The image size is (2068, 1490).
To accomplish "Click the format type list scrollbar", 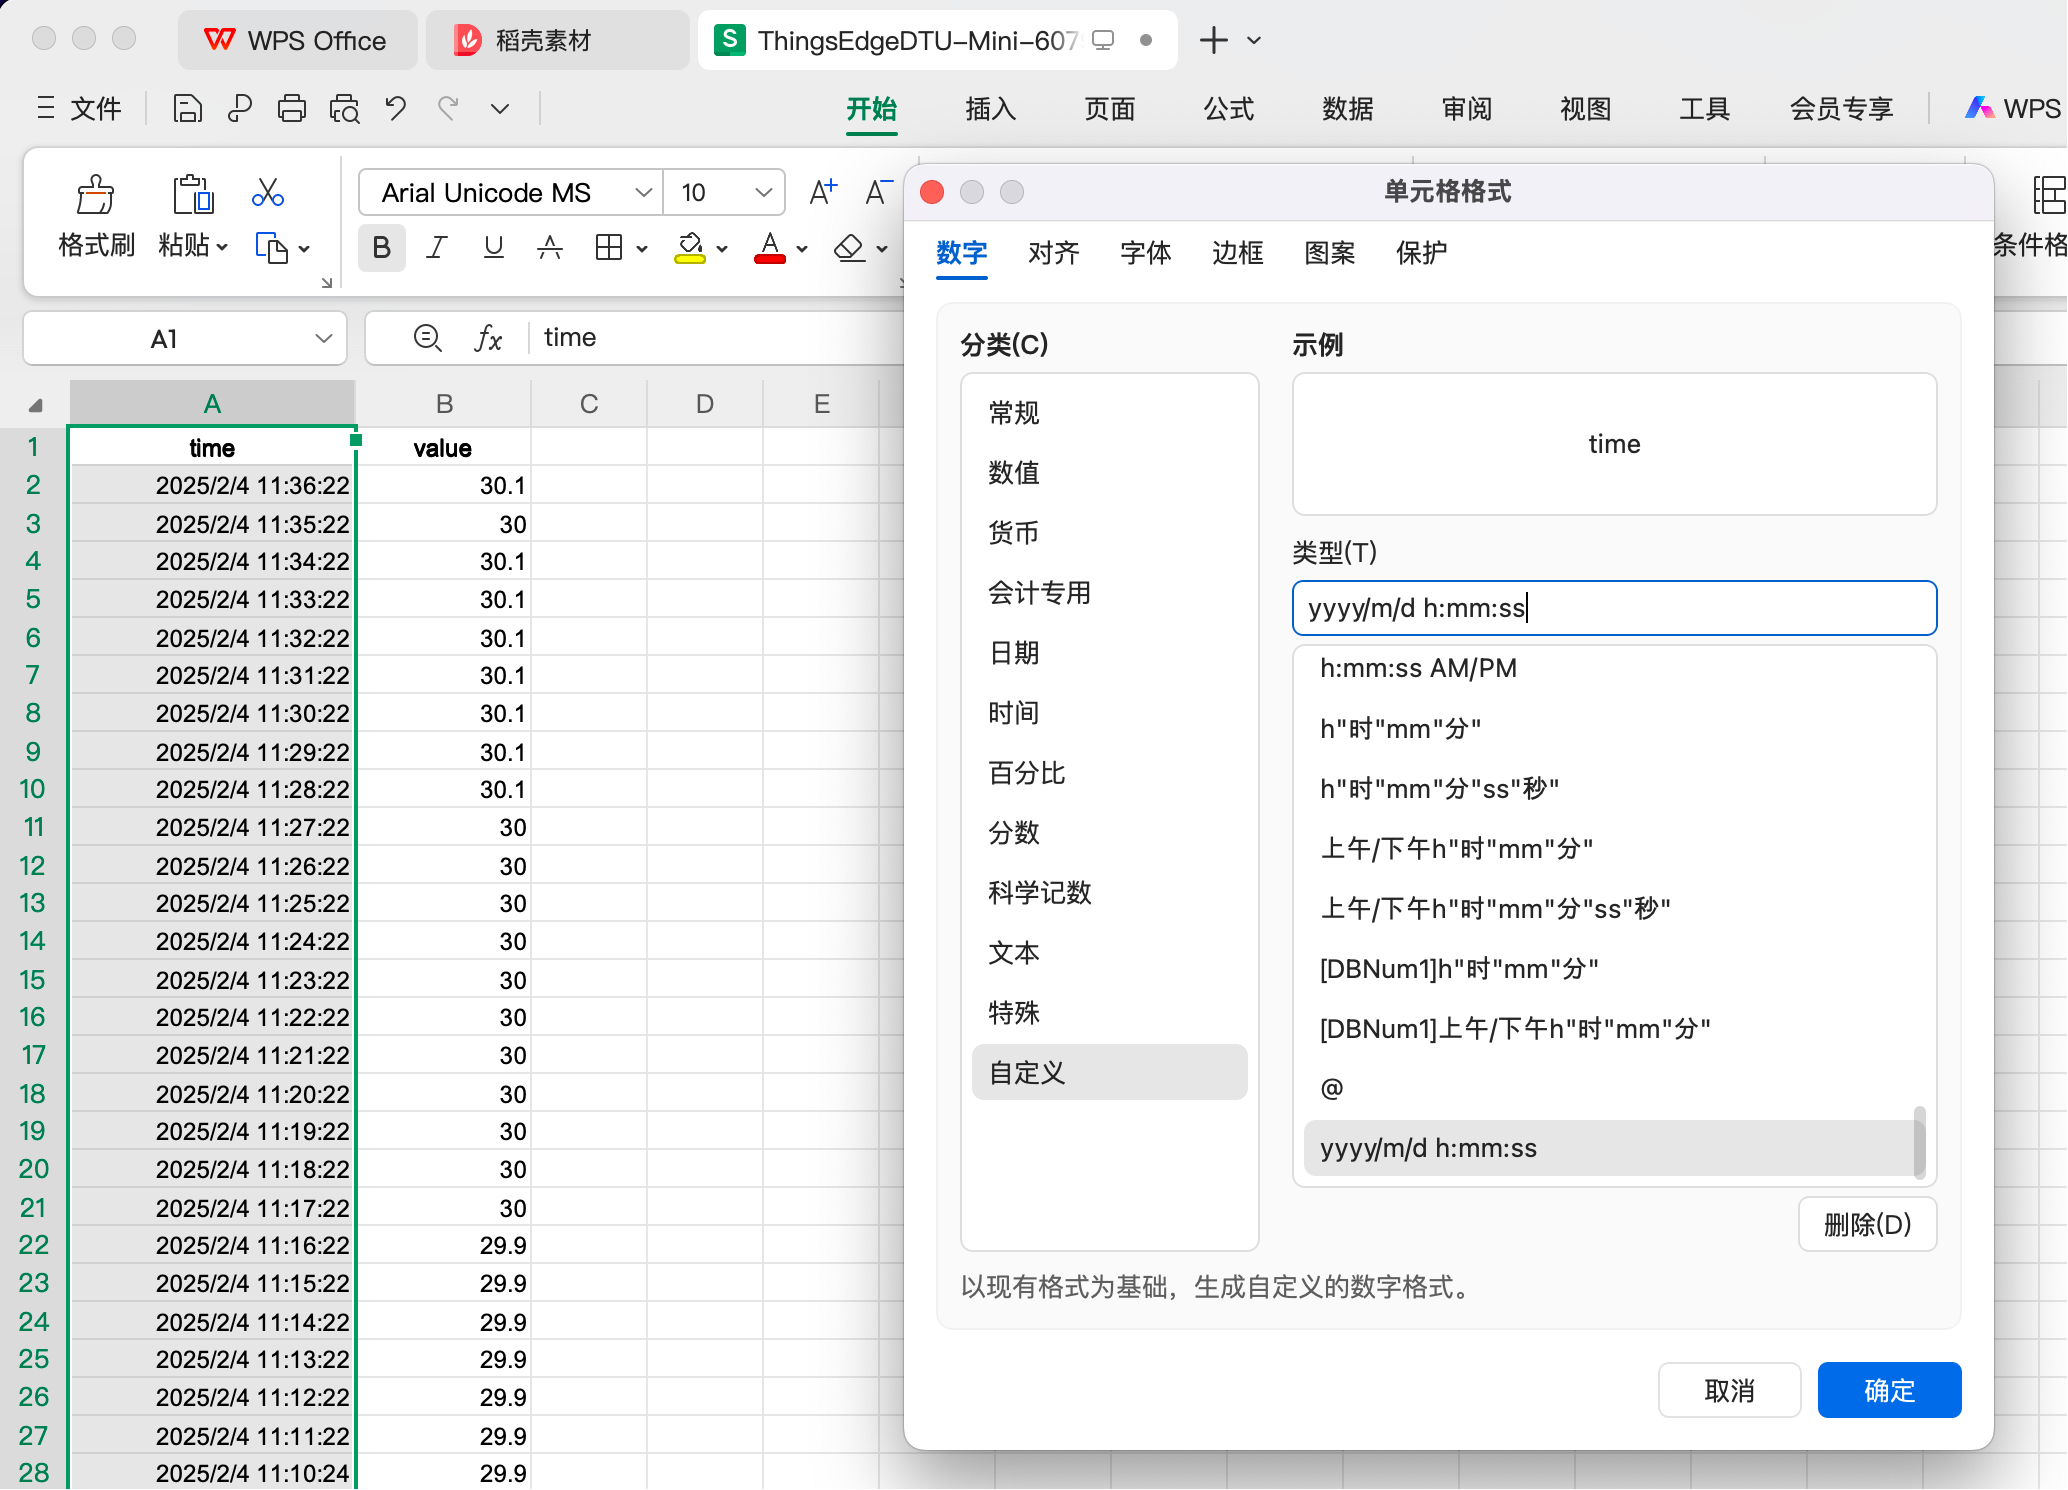I will [1919, 1142].
